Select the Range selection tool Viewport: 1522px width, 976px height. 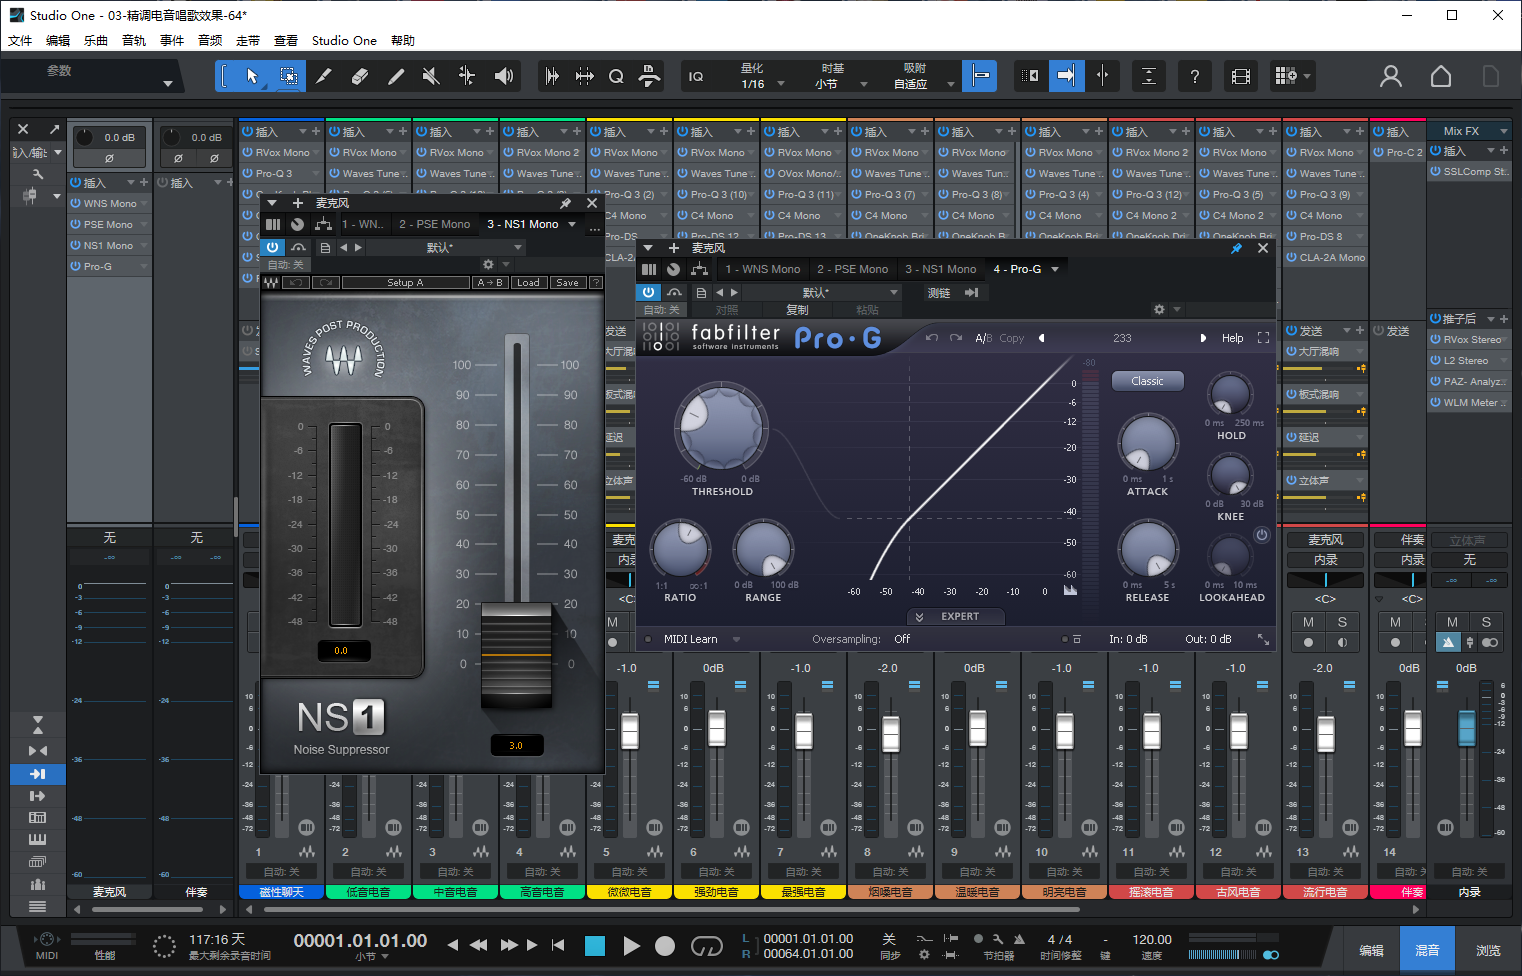pos(291,76)
